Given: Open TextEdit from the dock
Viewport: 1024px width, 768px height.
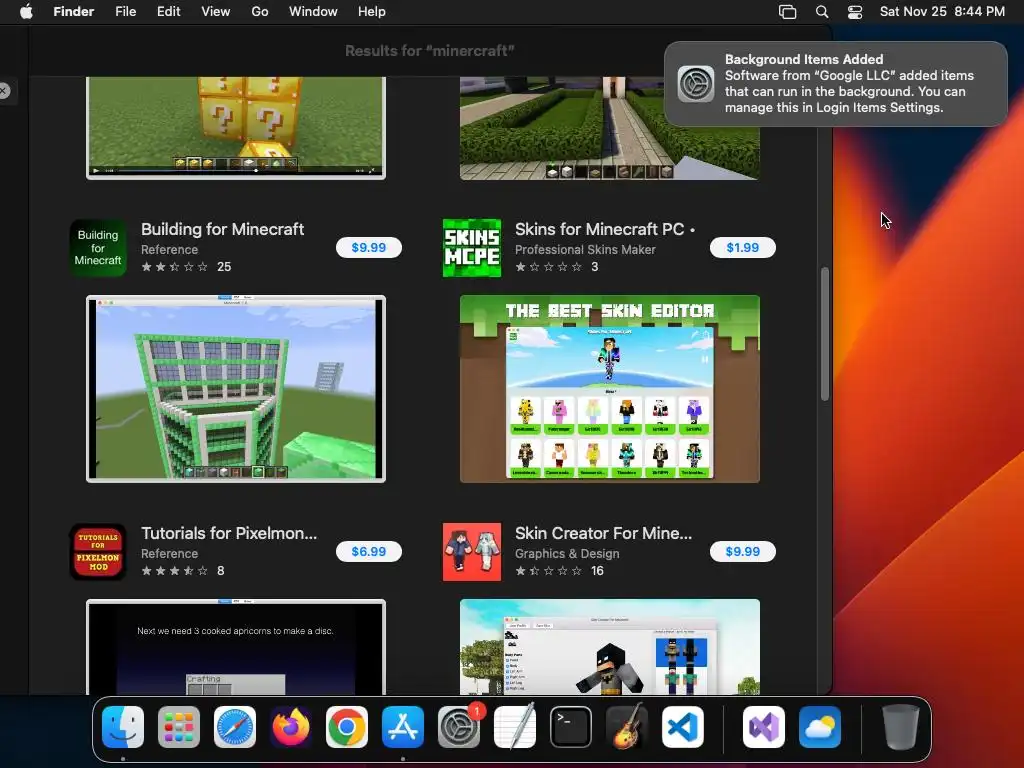Looking at the screenshot, I should pos(515,727).
